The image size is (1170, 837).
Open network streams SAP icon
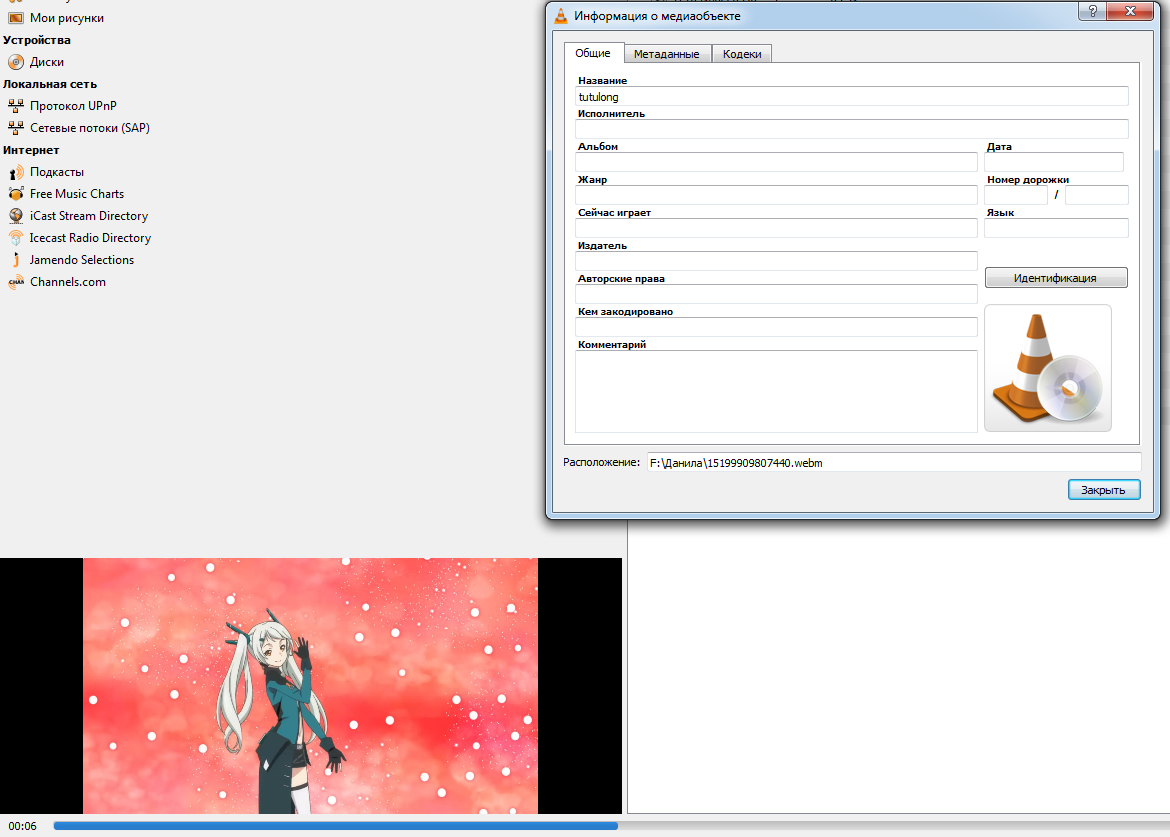point(16,128)
